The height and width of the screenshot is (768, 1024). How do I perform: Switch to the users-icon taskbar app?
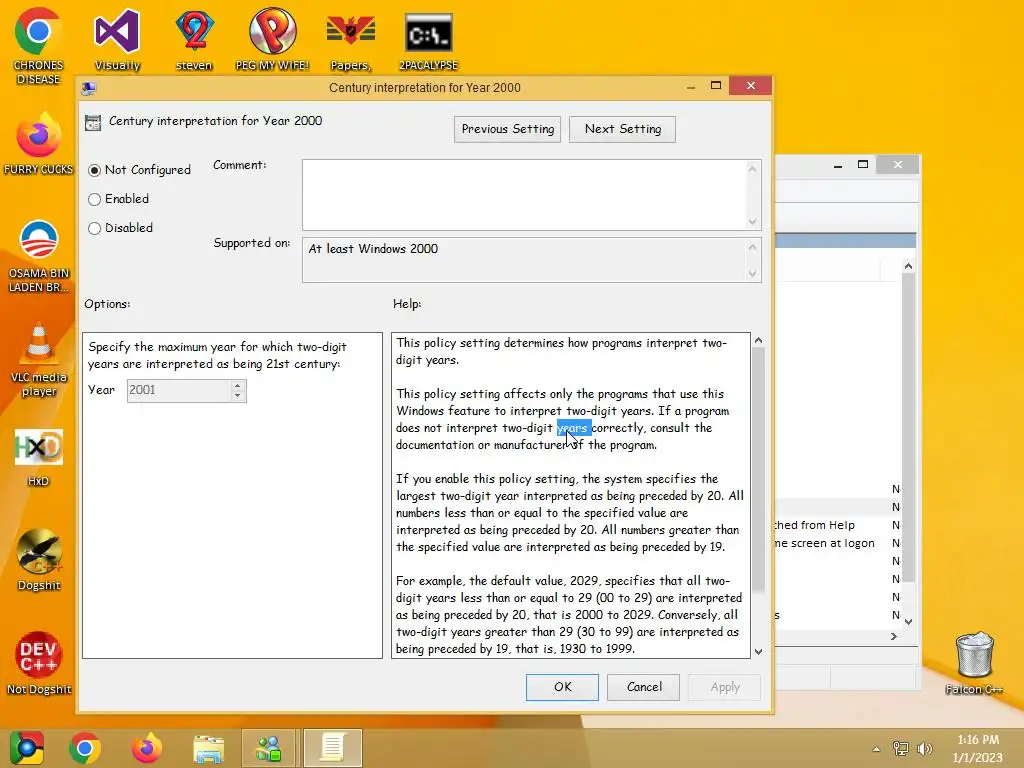coord(269,748)
